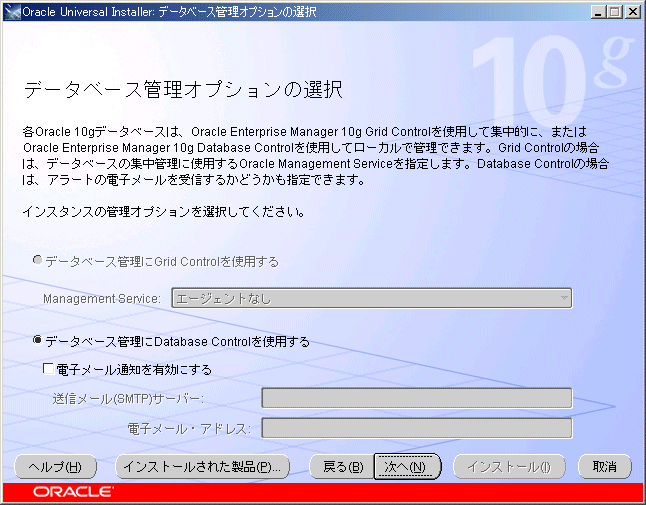
Task: Open インストールされた製品(P)... button
Action: point(202,467)
